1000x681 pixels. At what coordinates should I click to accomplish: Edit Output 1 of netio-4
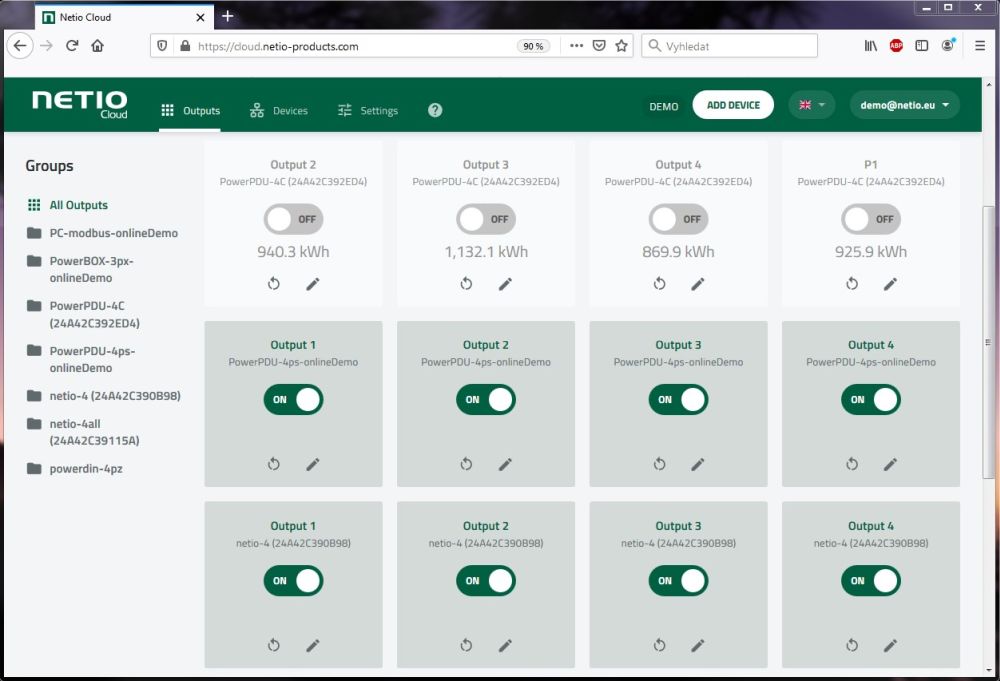[312, 645]
